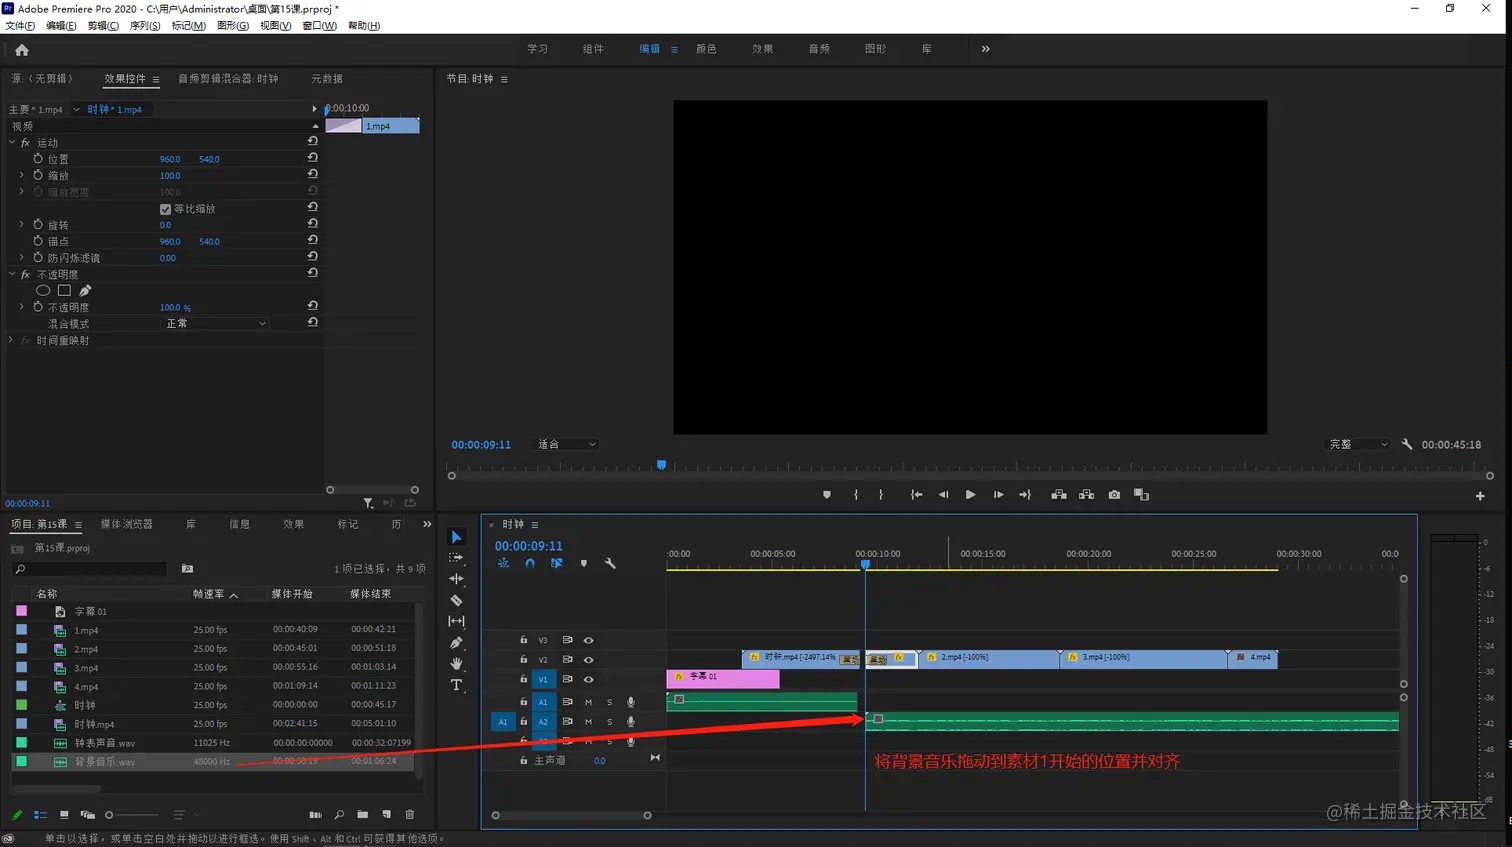Collapse the 运动 effect group
The image size is (1512, 847).
(x=12, y=143)
